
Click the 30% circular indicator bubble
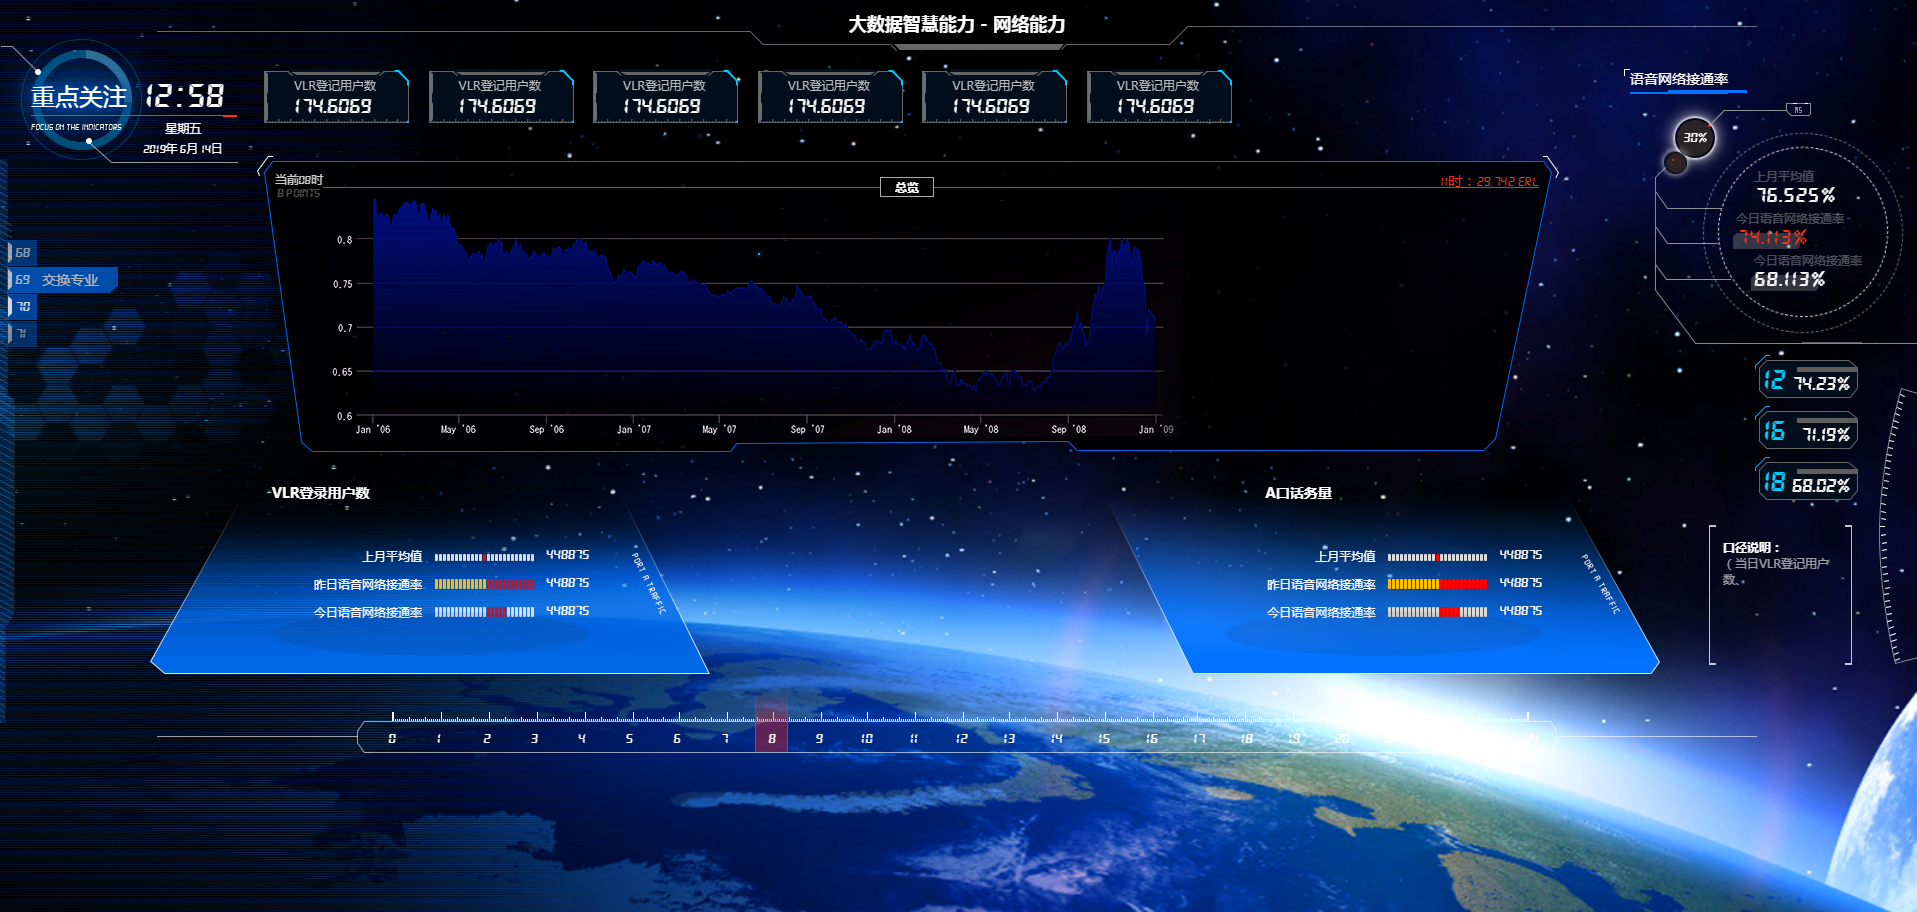(1695, 138)
